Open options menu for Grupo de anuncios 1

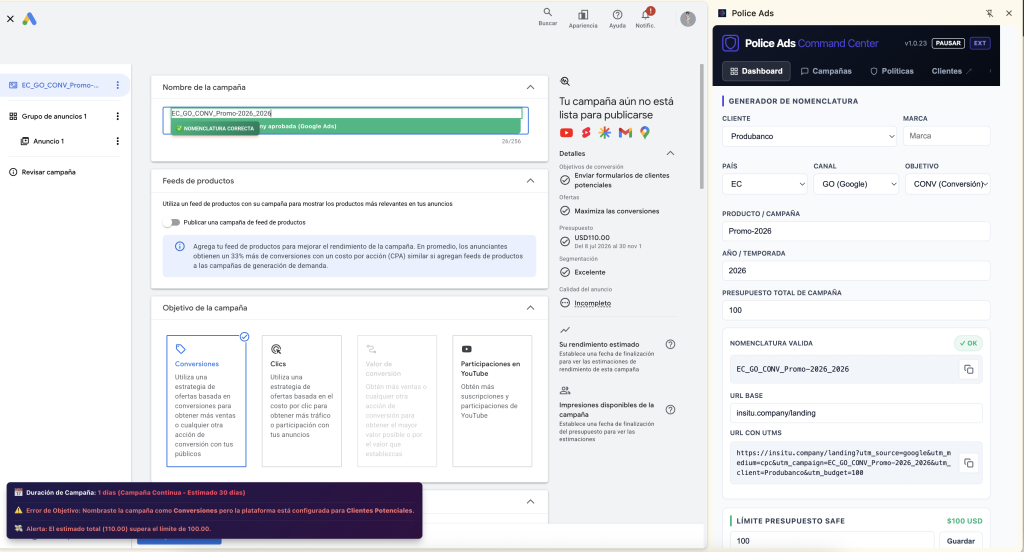pos(118,116)
